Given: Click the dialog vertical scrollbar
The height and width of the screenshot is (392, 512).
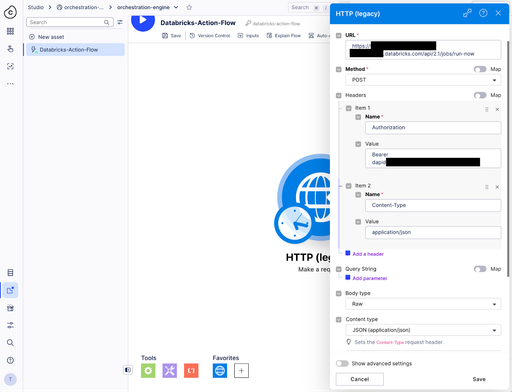Looking at the screenshot, I should (508, 159).
